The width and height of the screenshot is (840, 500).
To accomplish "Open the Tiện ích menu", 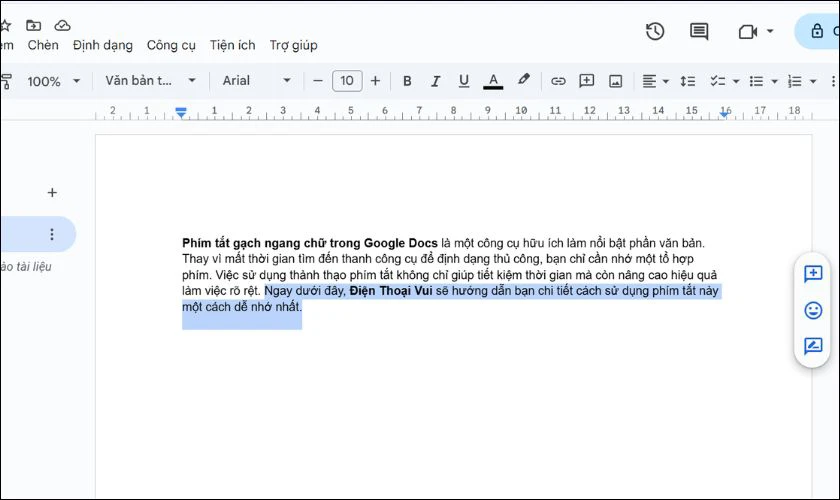I will coord(232,46).
